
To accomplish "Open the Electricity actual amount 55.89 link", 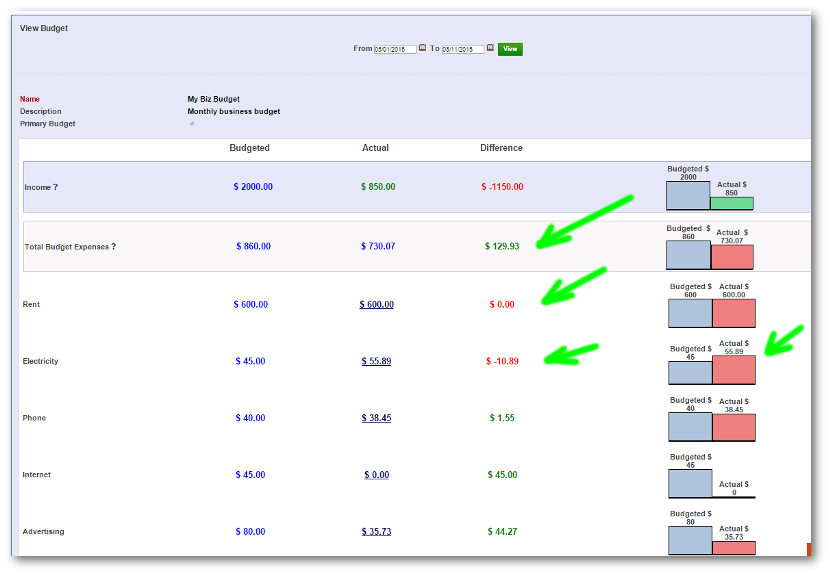I will click(x=377, y=362).
